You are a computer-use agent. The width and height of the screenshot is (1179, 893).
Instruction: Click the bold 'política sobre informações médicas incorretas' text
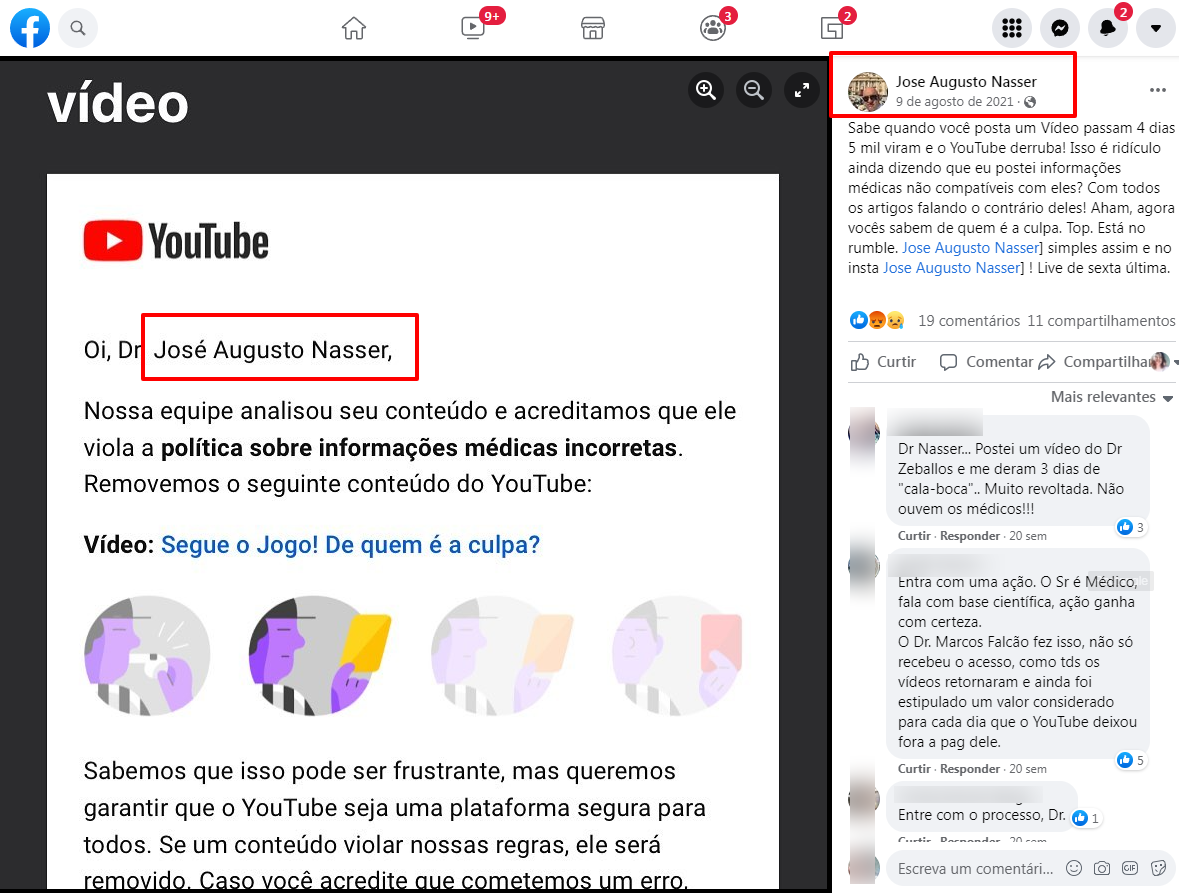point(420,448)
